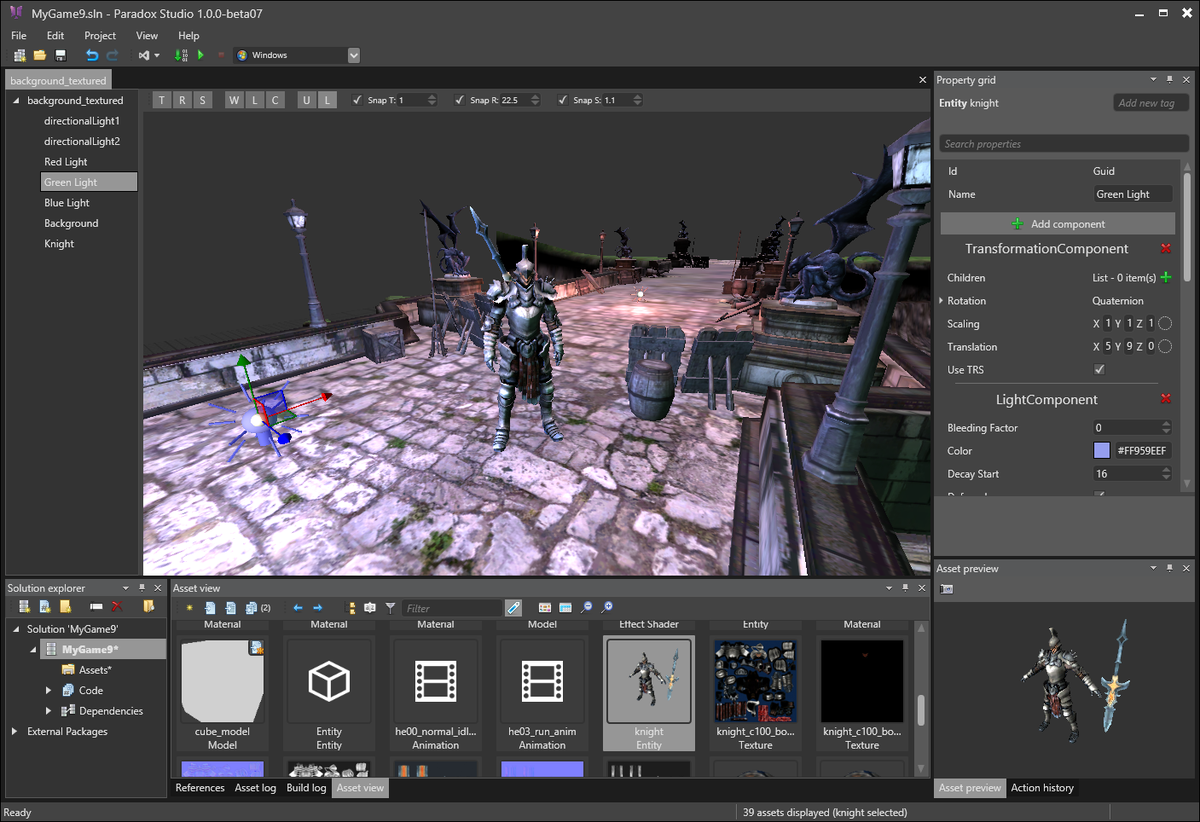Expand the Dependencies tree node
This screenshot has width=1200, height=822.
tap(48, 711)
